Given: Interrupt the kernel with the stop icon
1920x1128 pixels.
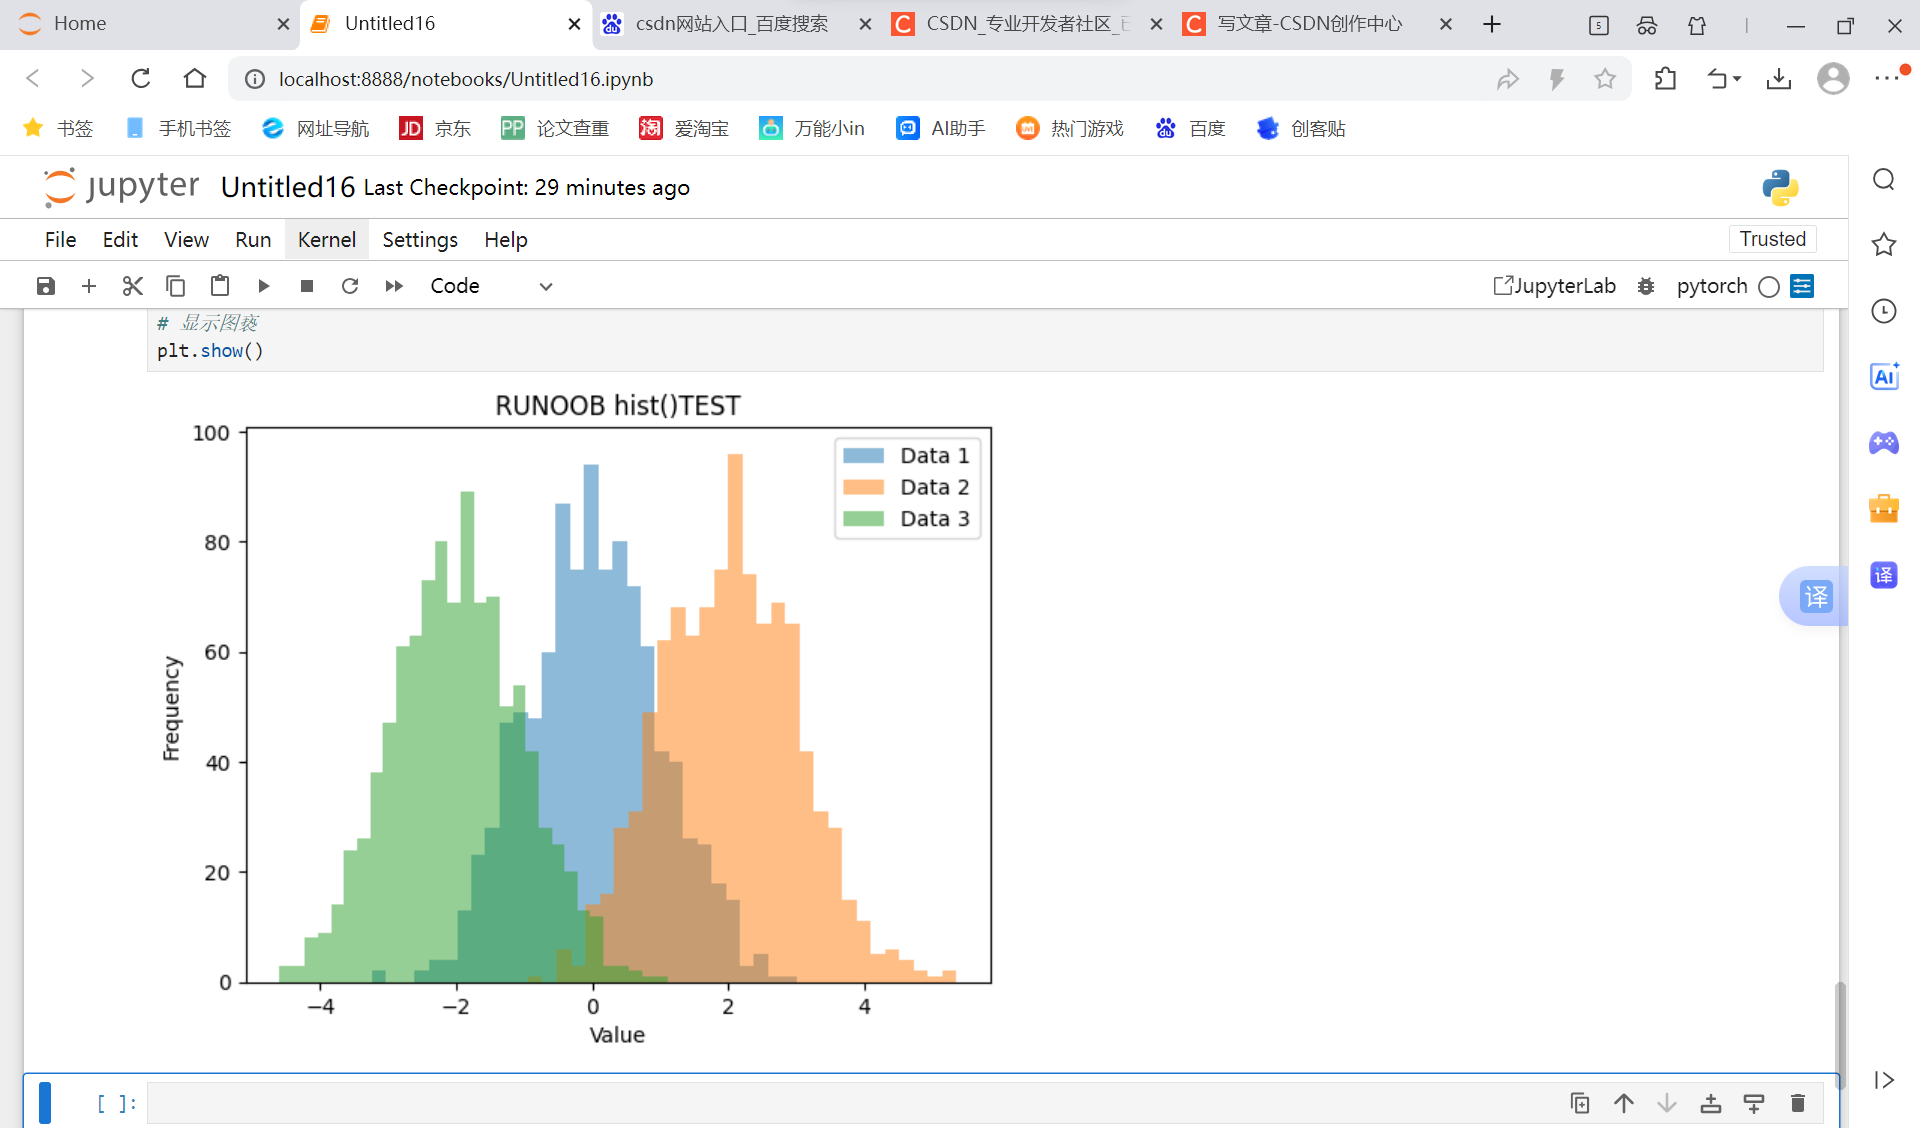Looking at the screenshot, I should 307,286.
